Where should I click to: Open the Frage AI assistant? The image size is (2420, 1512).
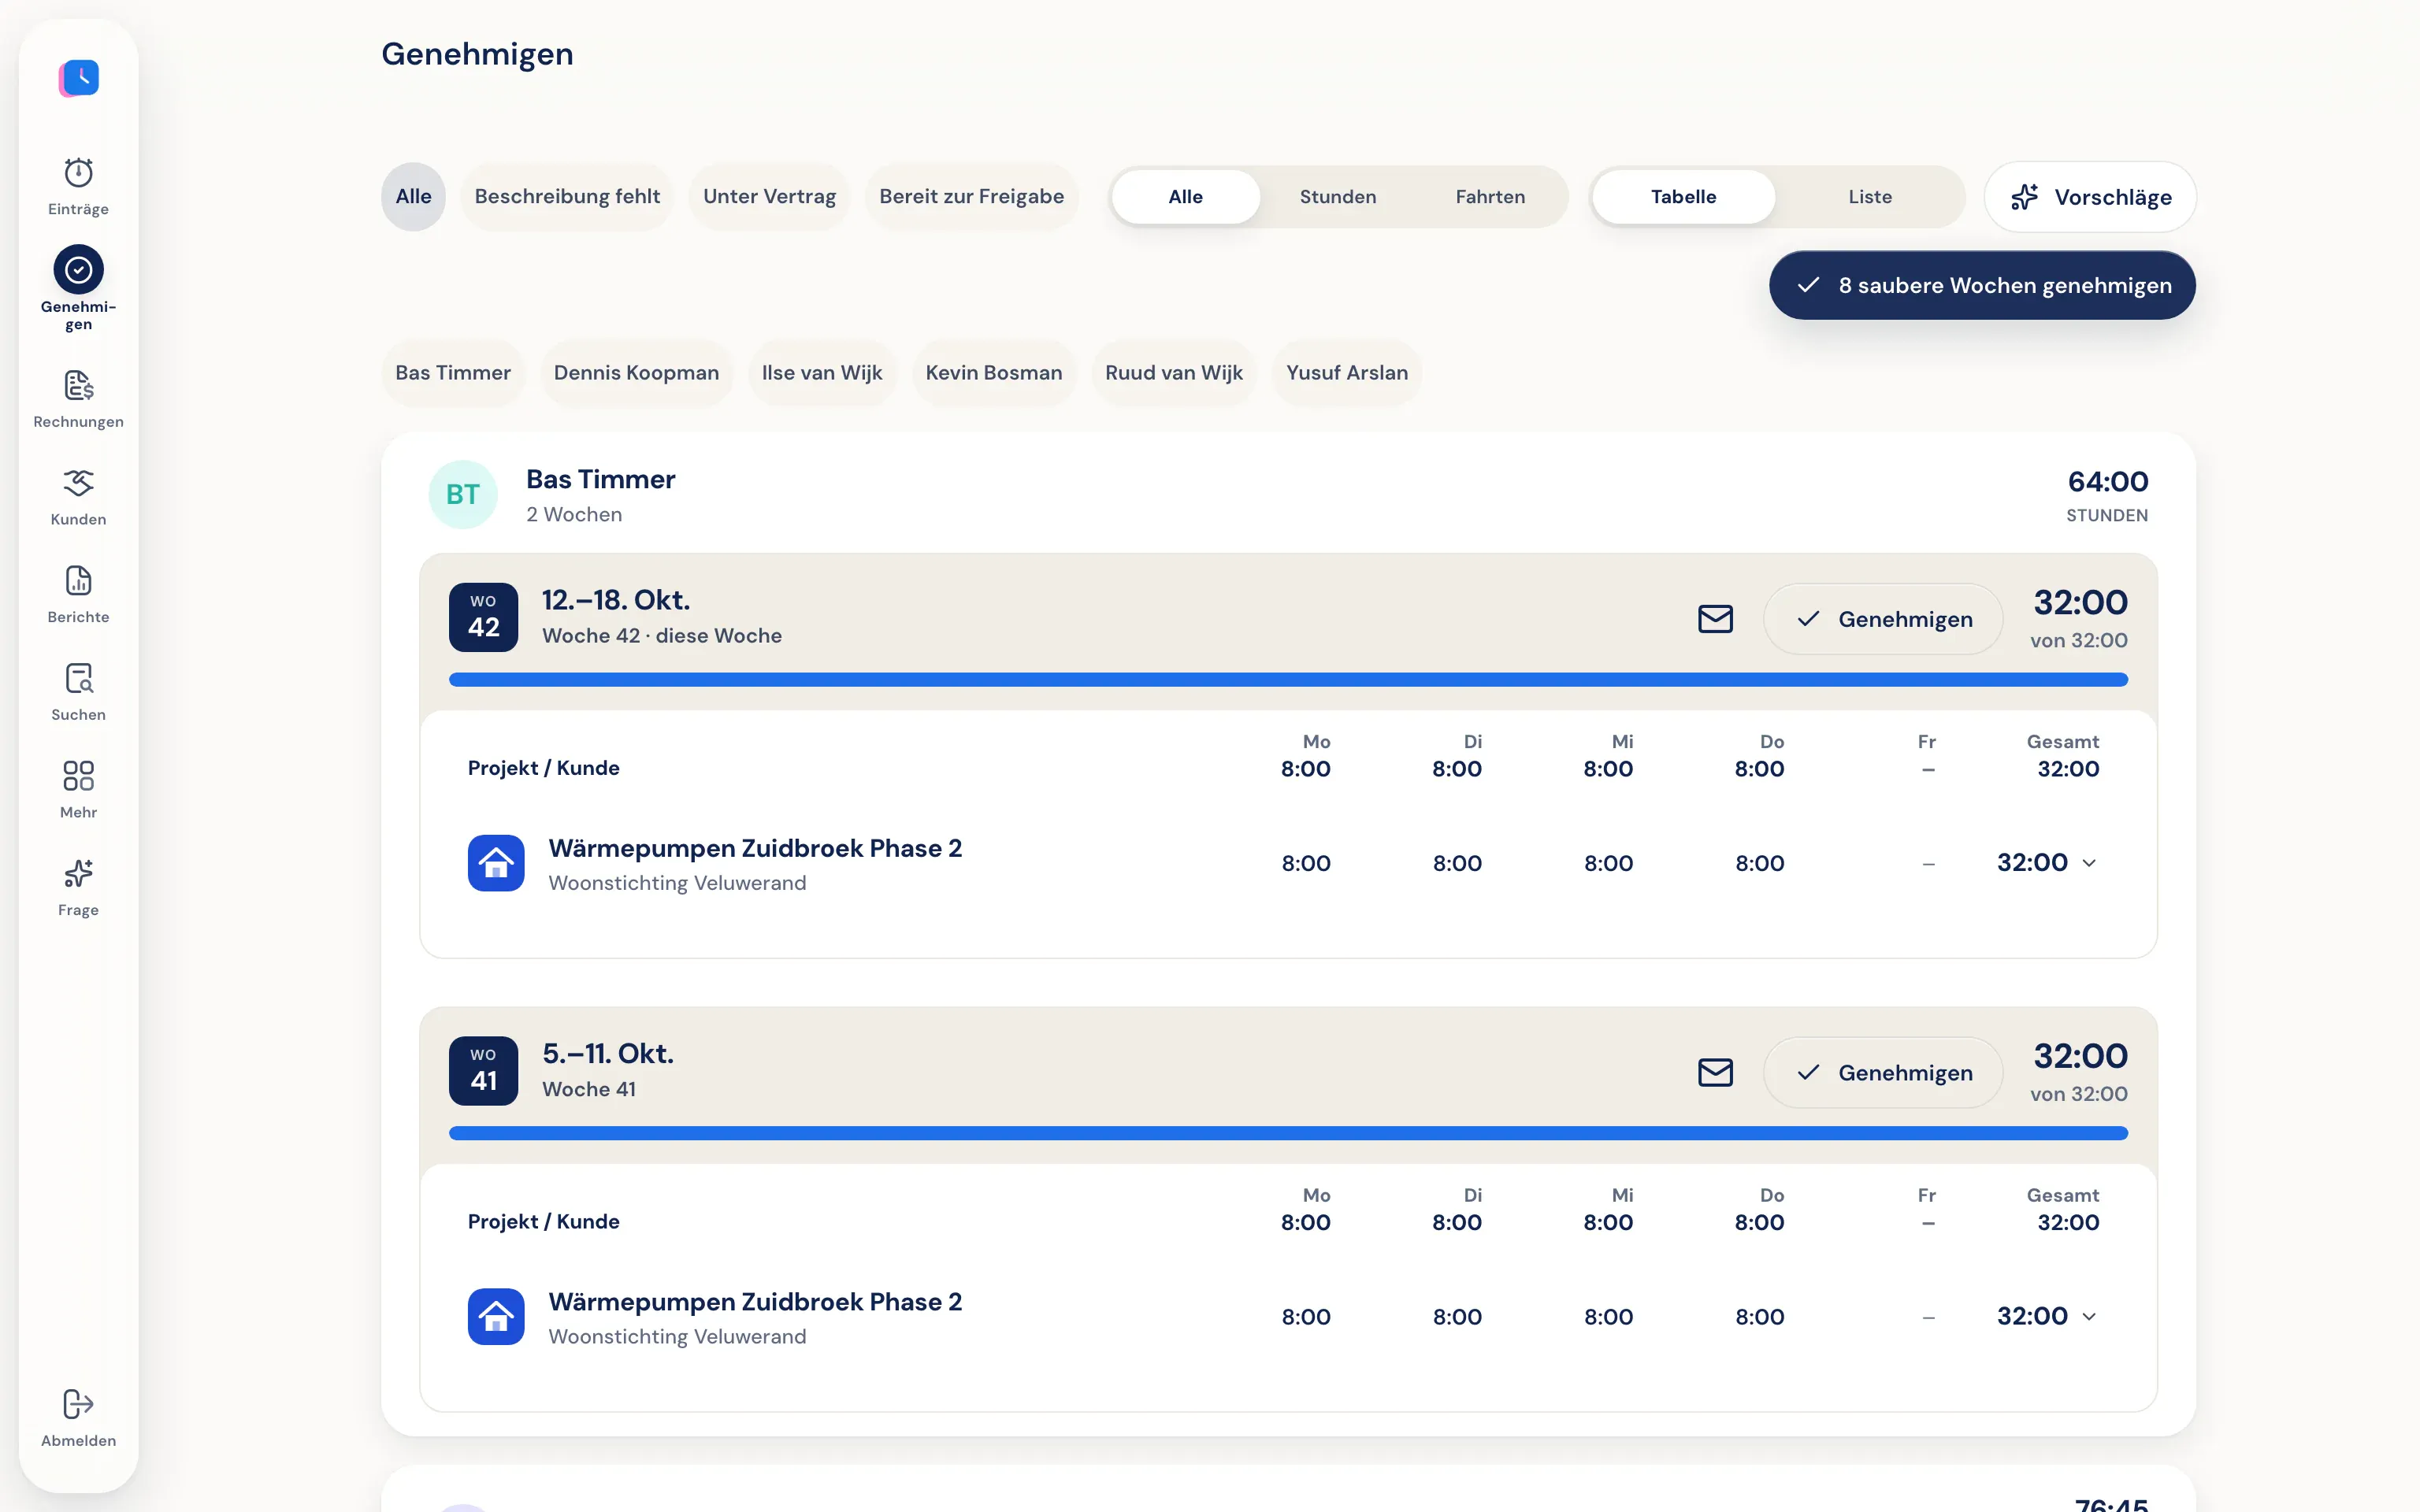tap(78, 888)
